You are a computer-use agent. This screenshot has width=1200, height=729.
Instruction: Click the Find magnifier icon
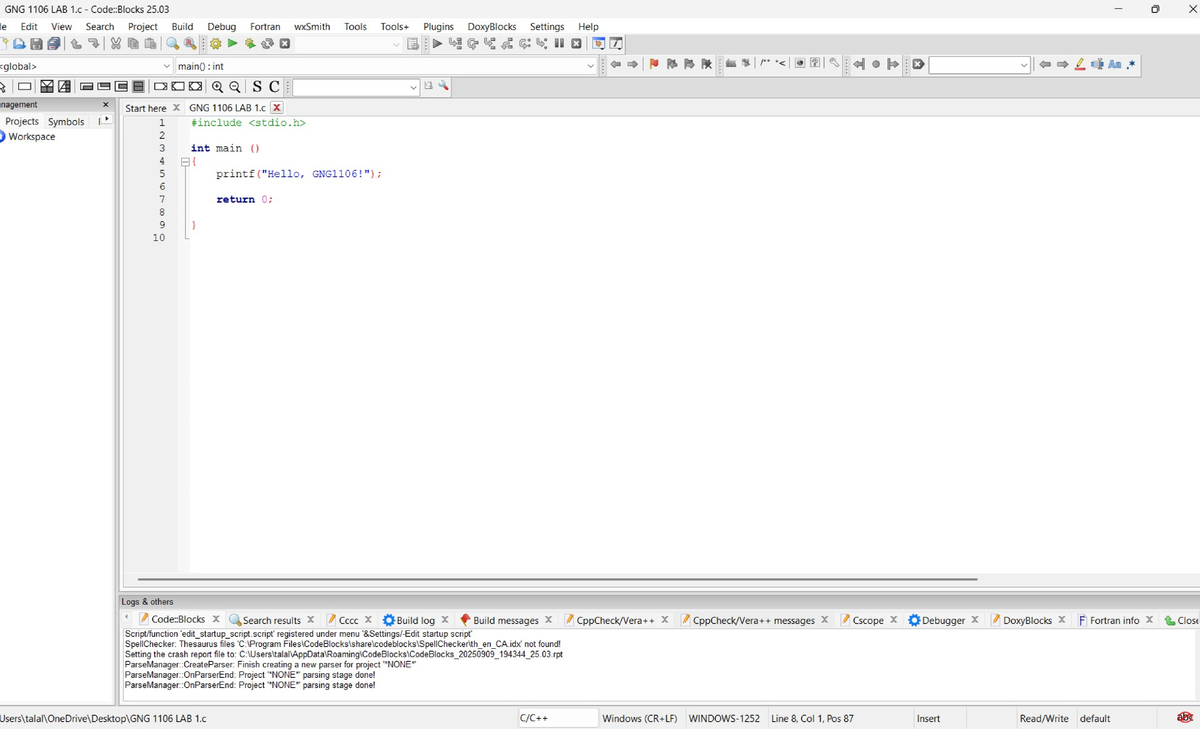(x=173, y=44)
